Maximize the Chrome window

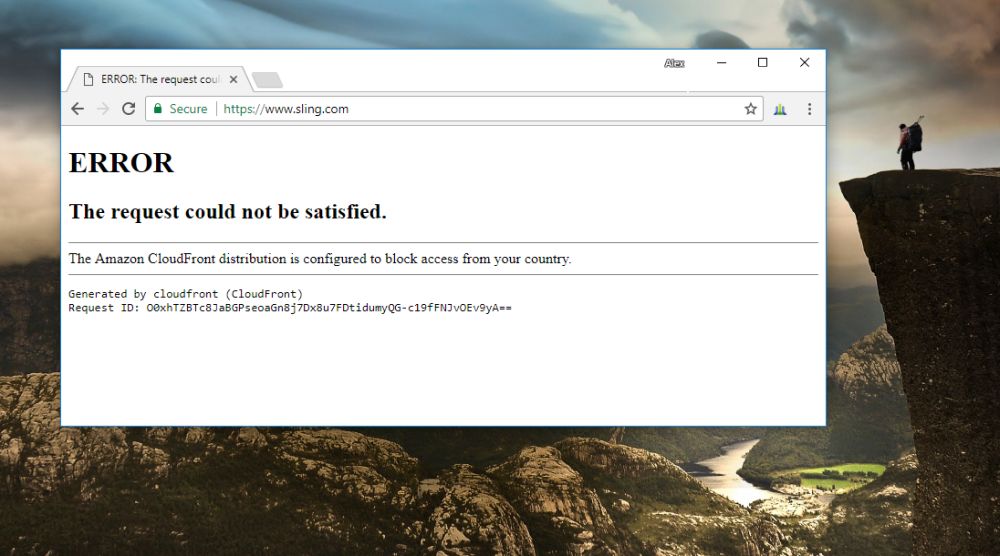[762, 62]
